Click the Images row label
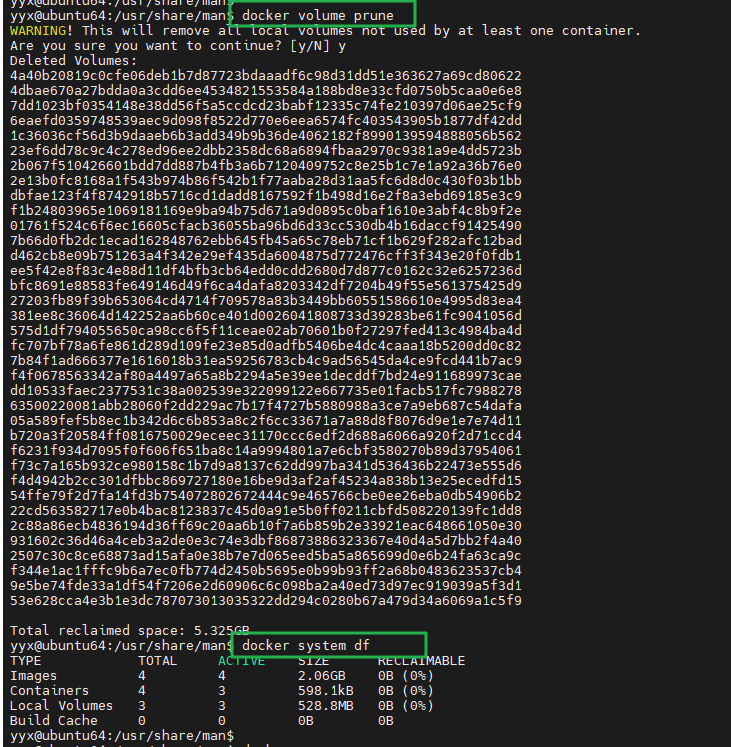 pos(33,676)
